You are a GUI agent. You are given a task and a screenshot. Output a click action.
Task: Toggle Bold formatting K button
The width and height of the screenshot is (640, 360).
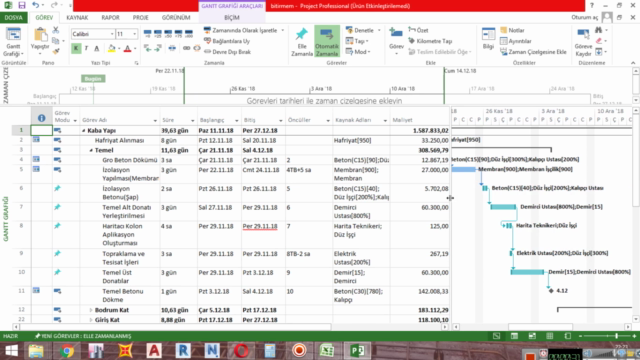click(76, 49)
